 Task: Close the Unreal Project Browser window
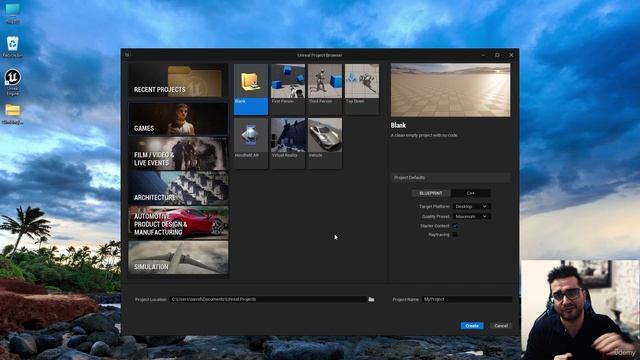pyautogui.click(x=511, y=55)
